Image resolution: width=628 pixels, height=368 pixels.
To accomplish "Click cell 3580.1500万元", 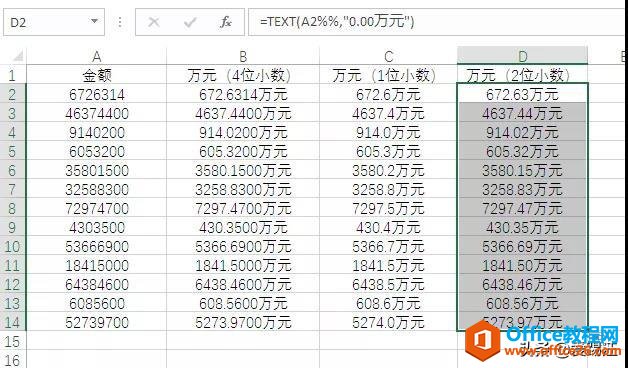I will [x=243, y=170].
